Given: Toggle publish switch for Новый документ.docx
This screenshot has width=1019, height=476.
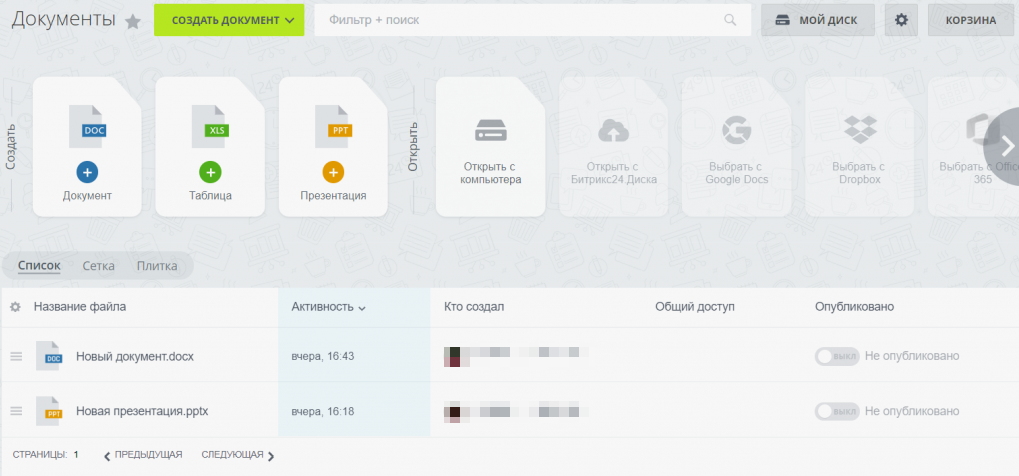Looking at the screenshot, I should click(837, 356).
